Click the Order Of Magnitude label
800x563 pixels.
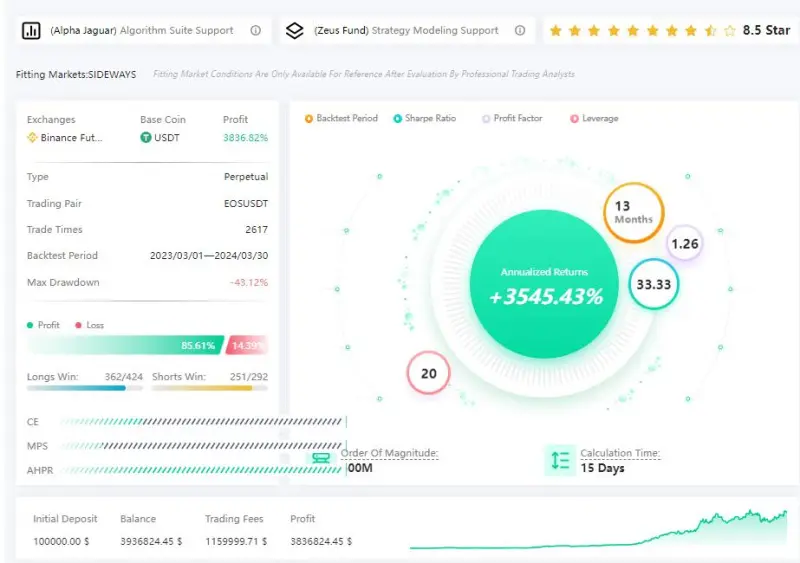[390, 453]
